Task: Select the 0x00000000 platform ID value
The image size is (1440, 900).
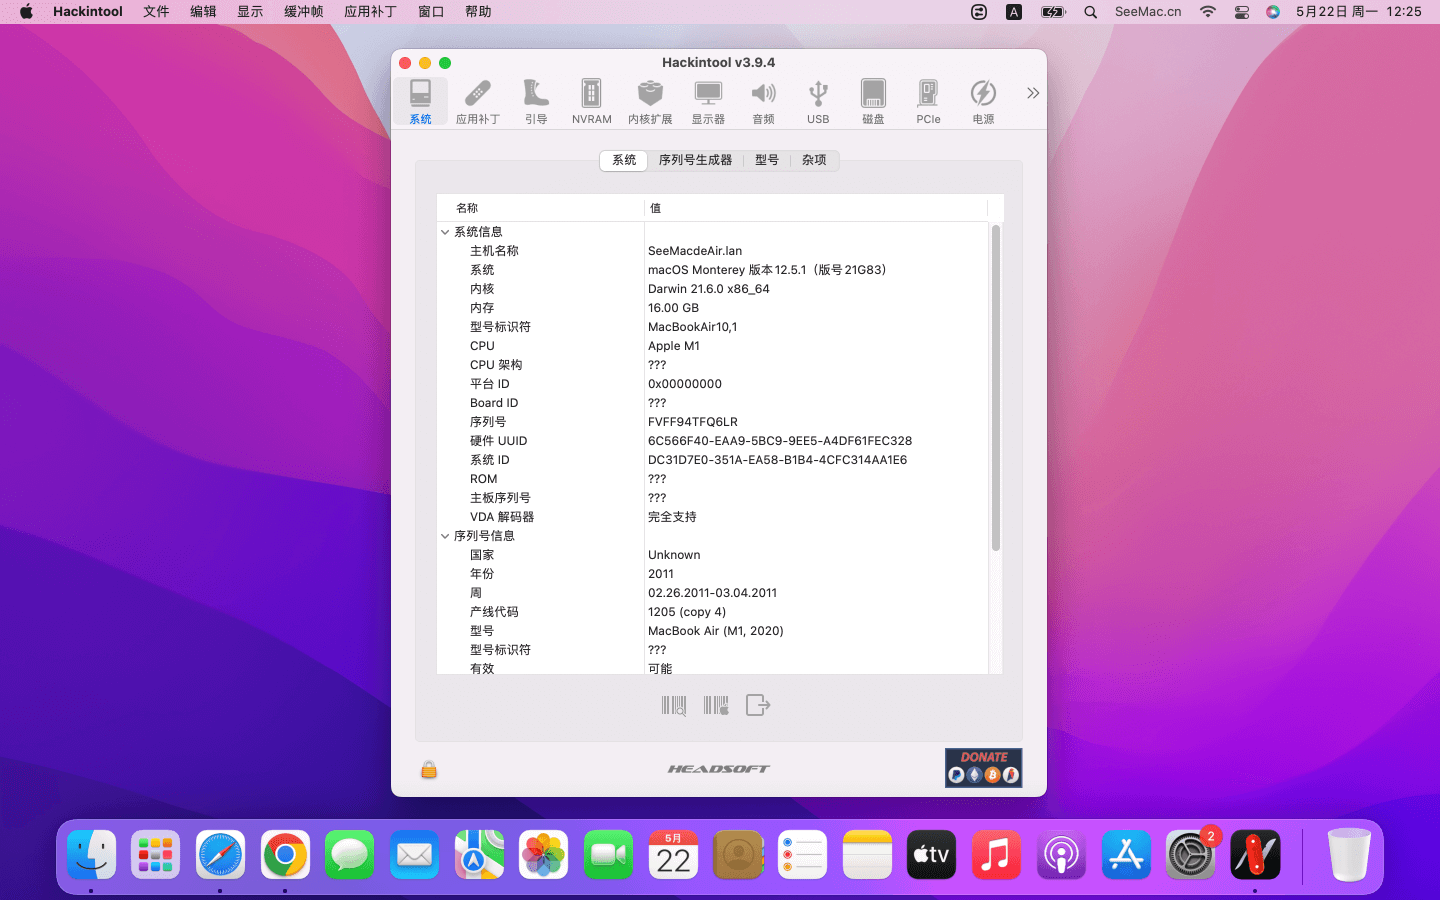Action: pos(685,384)
